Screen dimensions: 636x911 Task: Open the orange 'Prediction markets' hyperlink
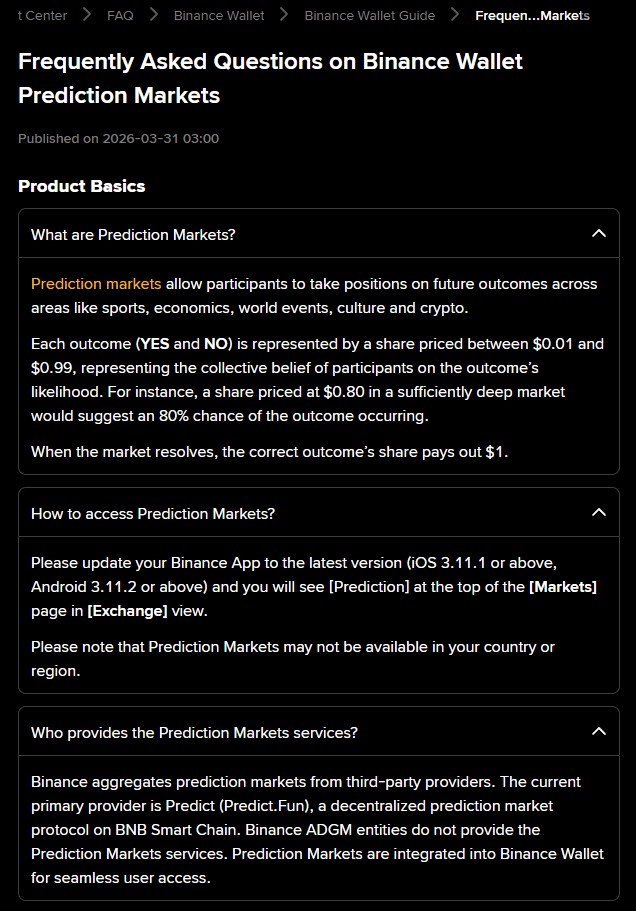[x=96, y=284]
